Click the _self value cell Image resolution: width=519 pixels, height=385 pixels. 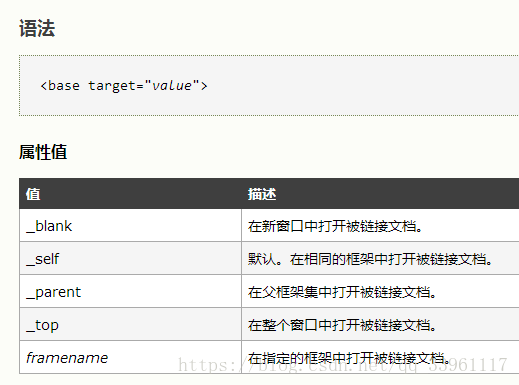tap(130, 258)
